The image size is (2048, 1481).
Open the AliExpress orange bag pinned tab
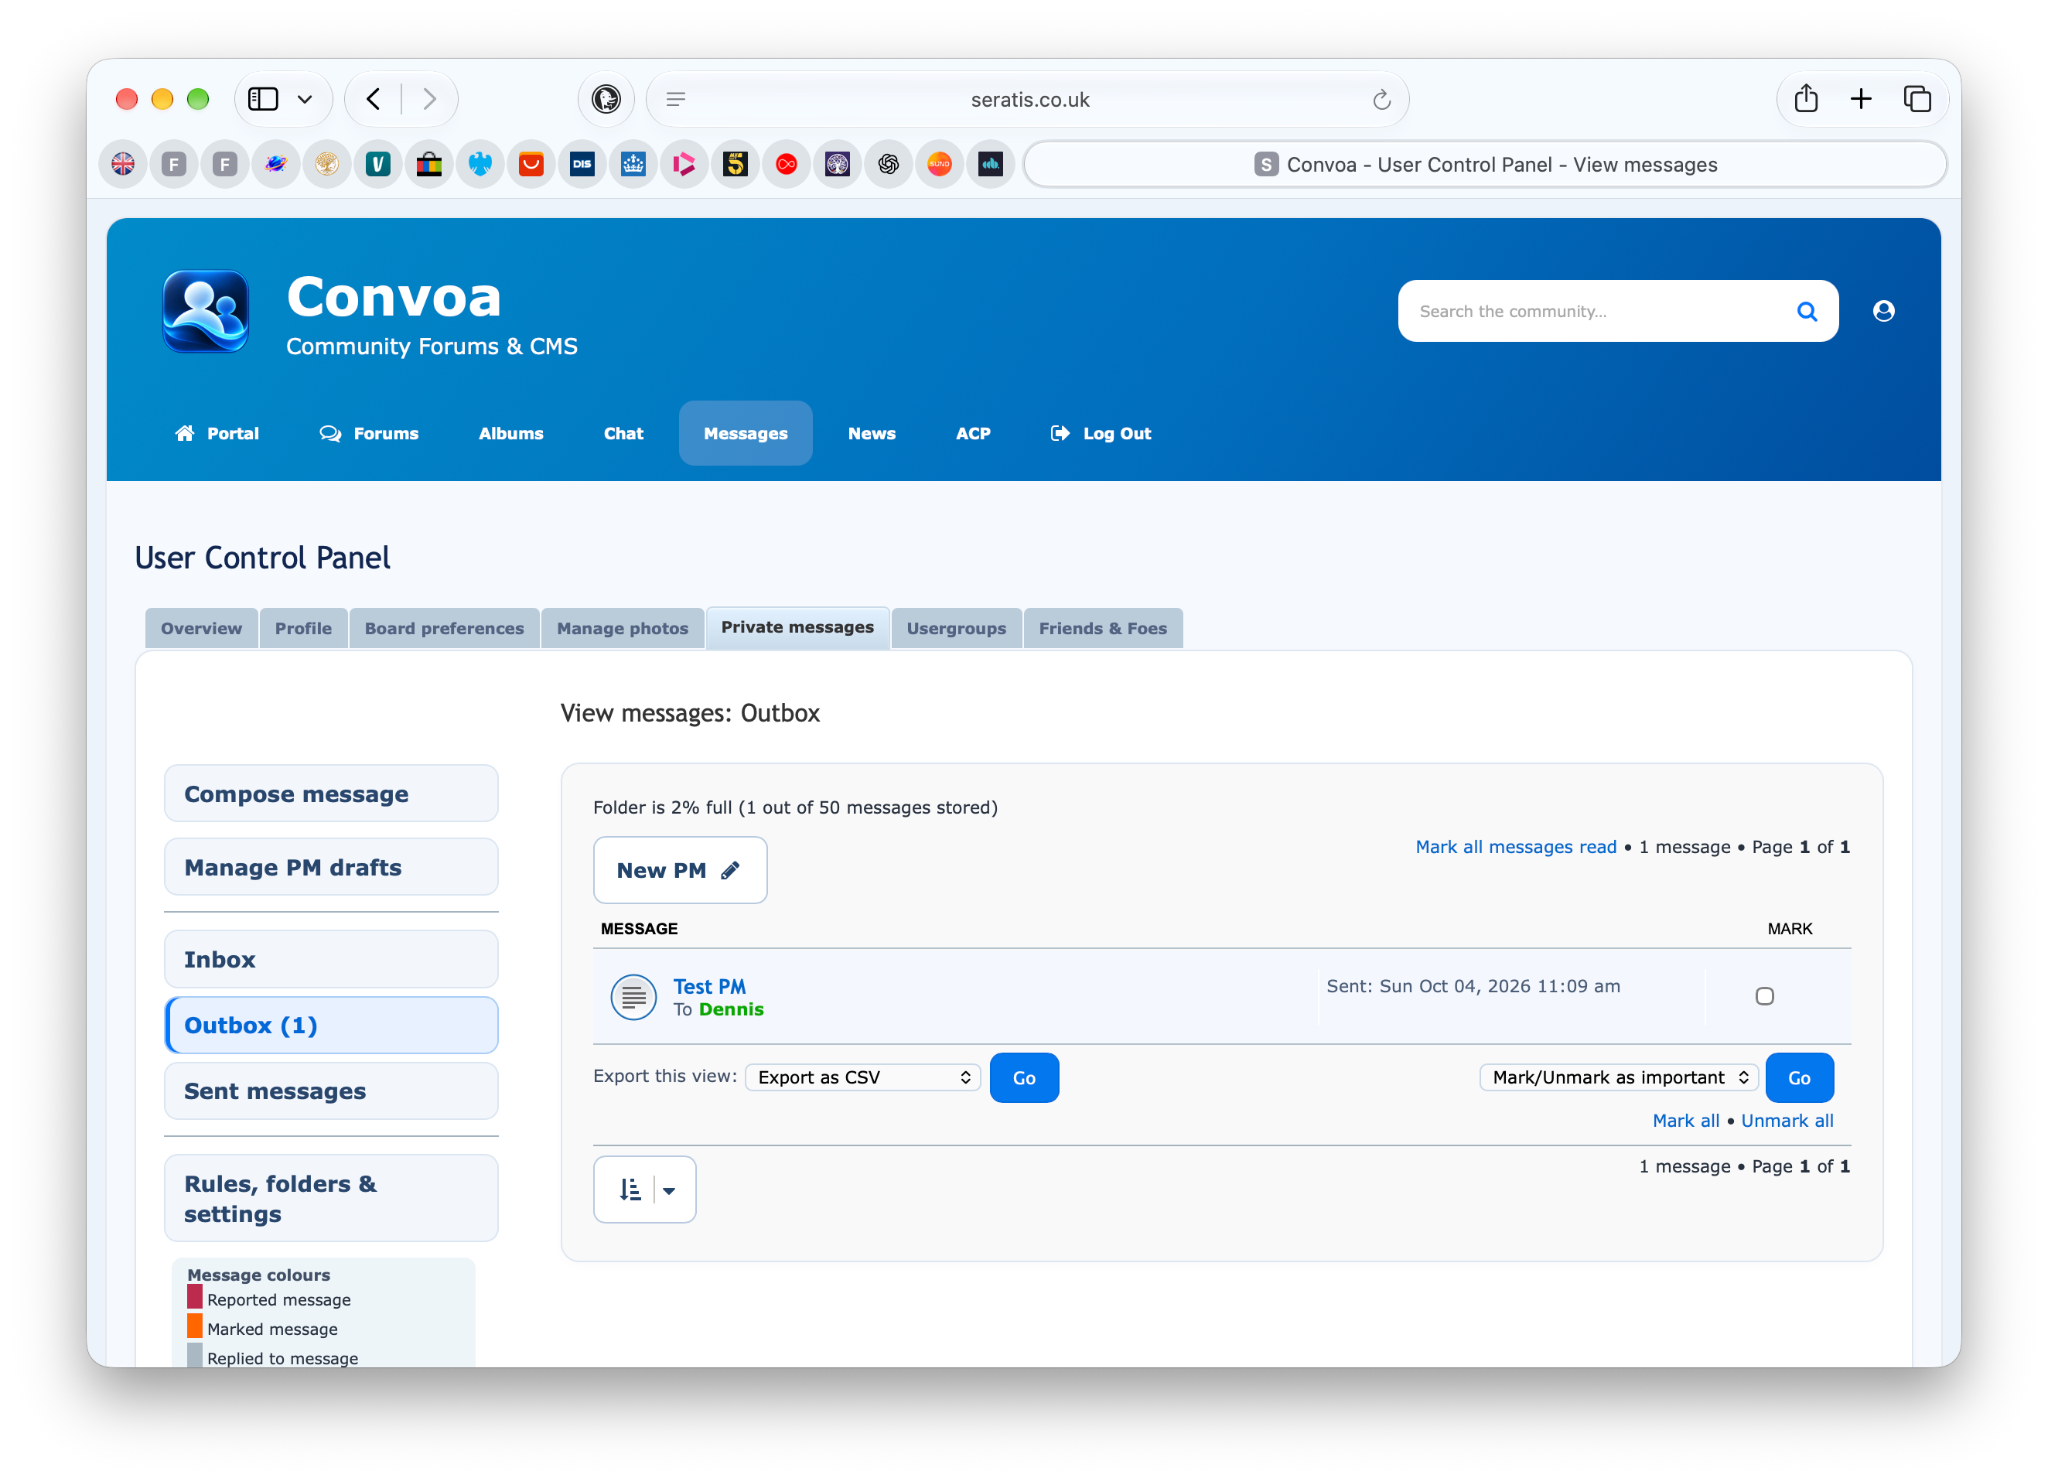pos(531,164)
